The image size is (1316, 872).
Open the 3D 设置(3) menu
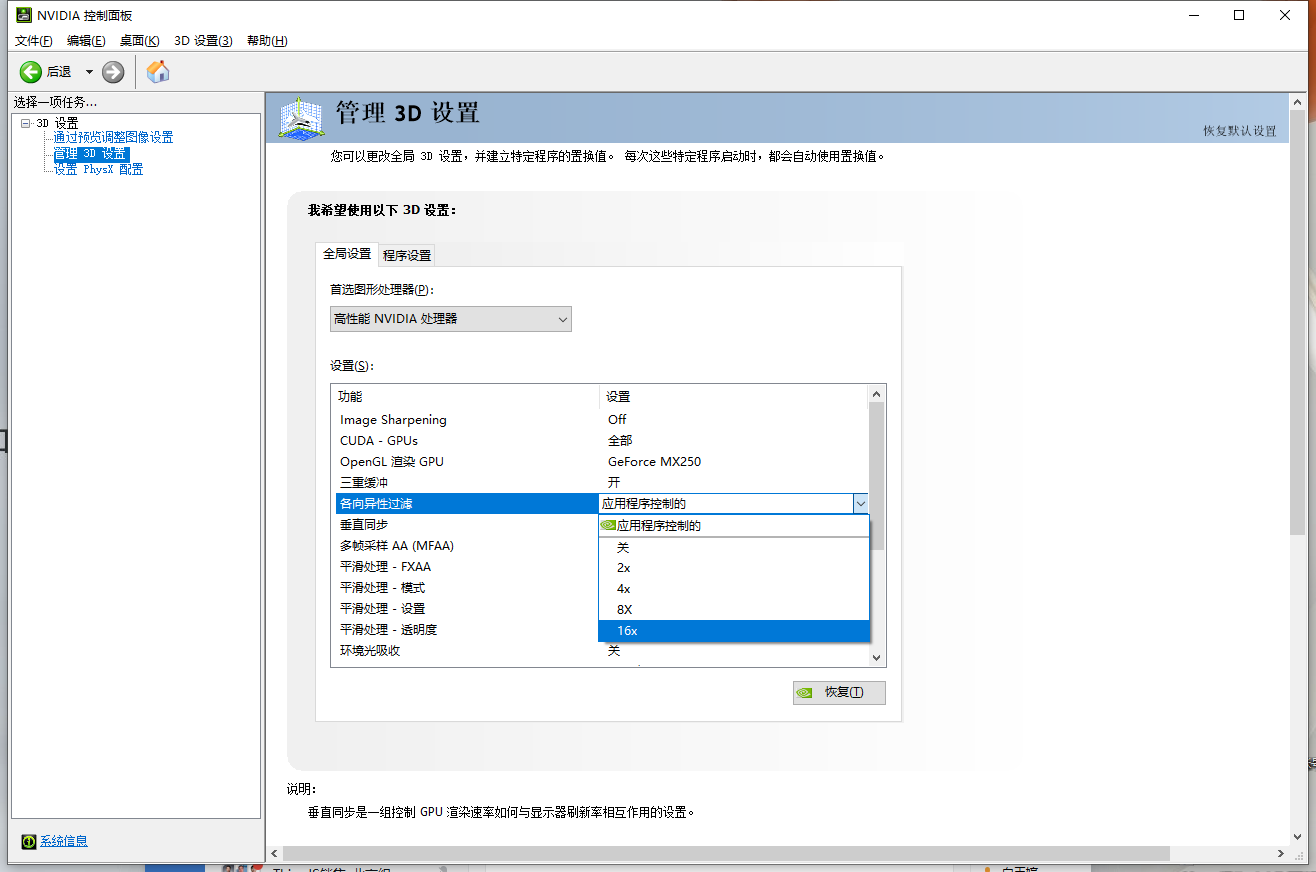(203, 41)
